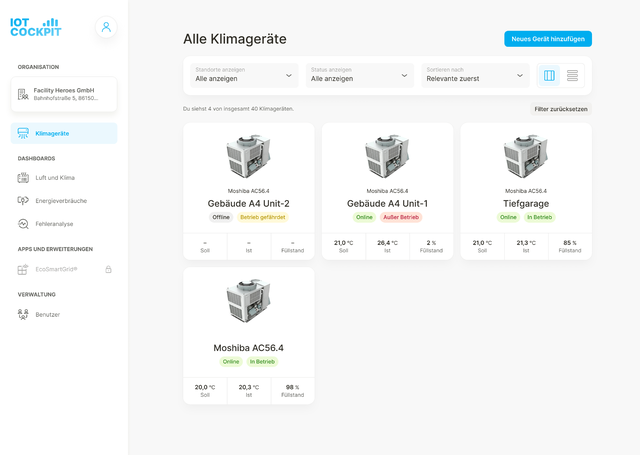The image size is (640, 455).
Task: Click In Betrieb badge on Moshiba card
Action: [x=262, y=362]
